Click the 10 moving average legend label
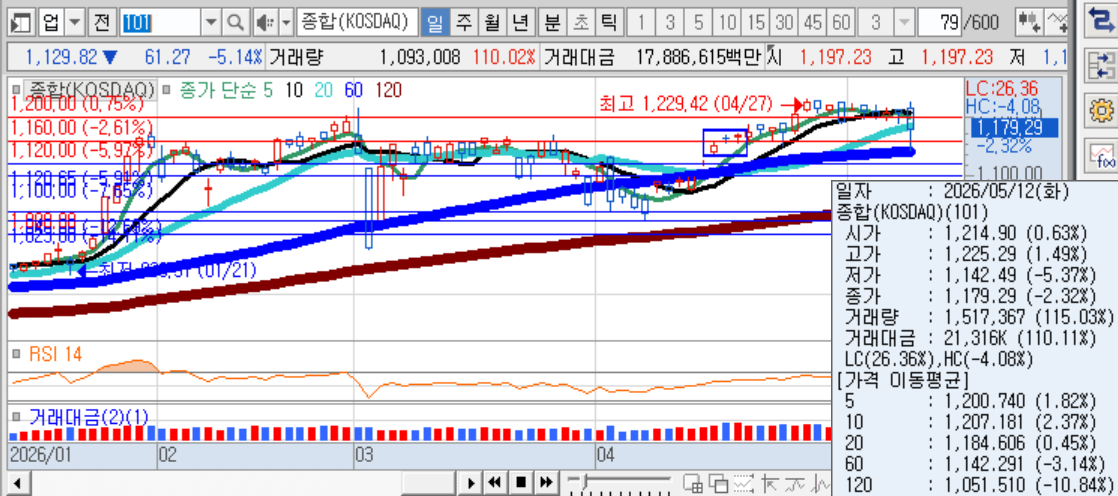This screenshot has width=1118, height=496. [x=293, y=90]
